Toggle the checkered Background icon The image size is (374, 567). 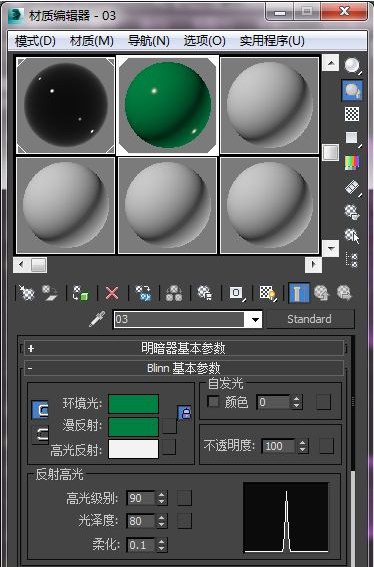click(352, 114)
